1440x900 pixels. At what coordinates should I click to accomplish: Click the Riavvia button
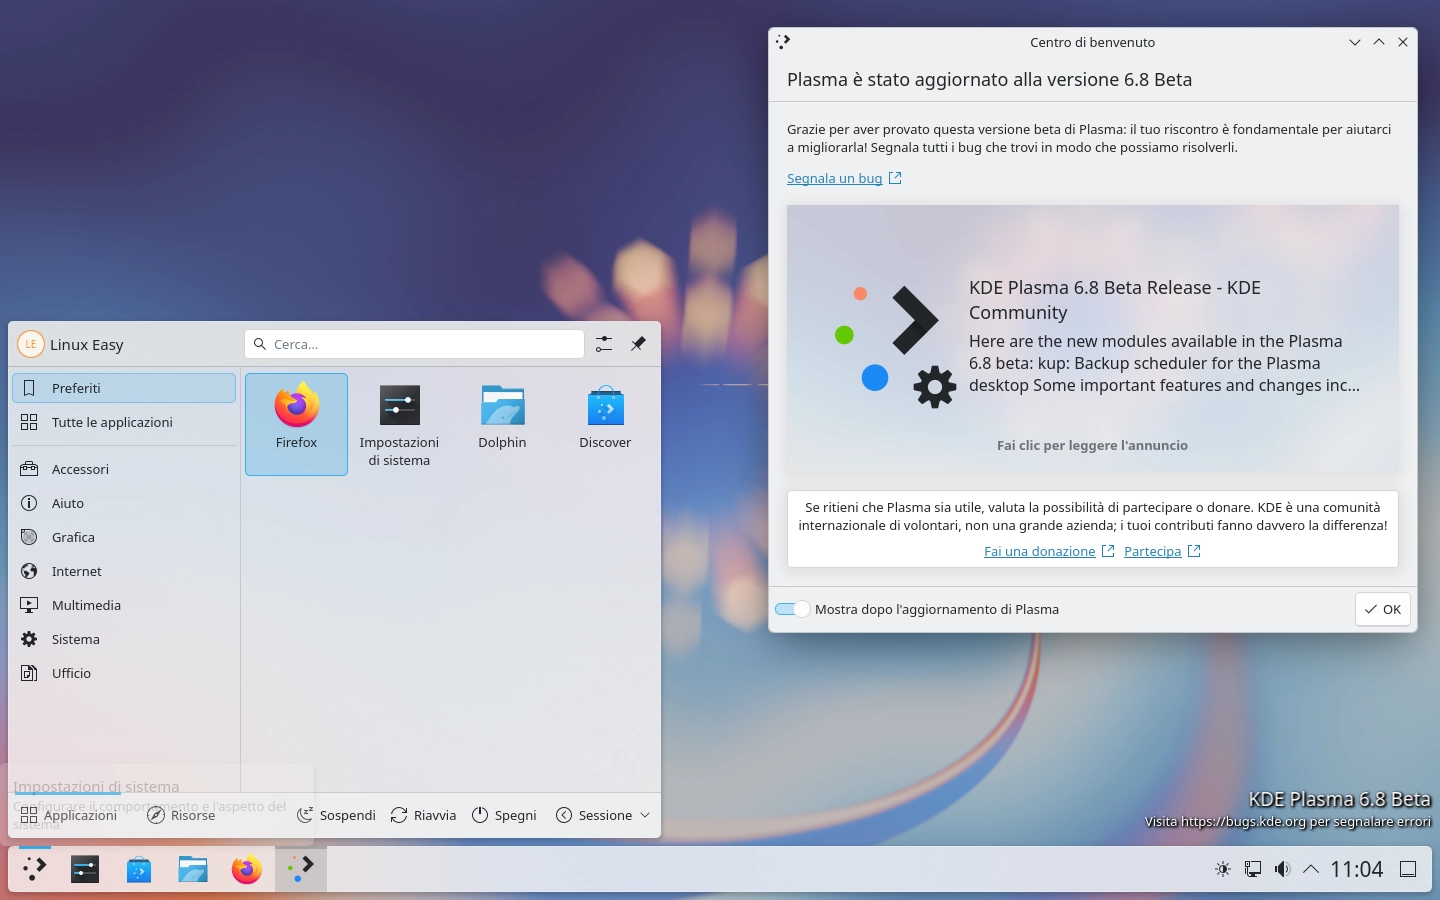[x=423, y=815]
